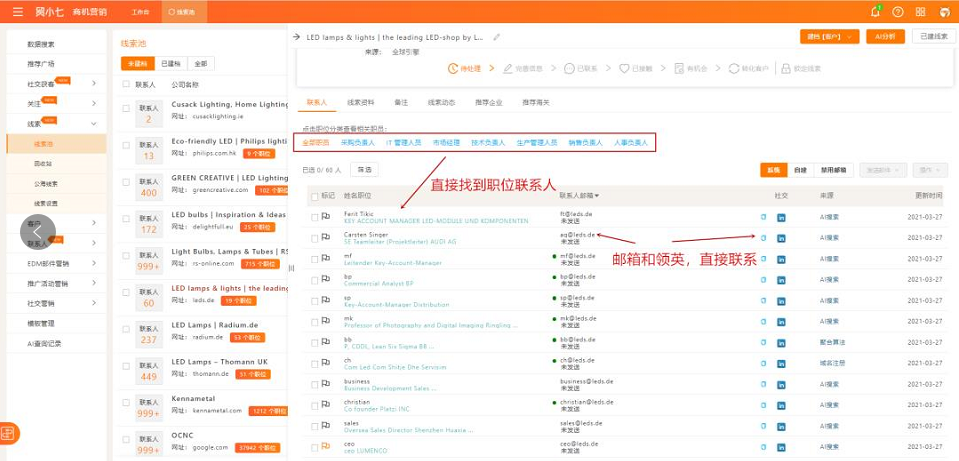Click flag marker icon in the mk row

pos(325,321)
